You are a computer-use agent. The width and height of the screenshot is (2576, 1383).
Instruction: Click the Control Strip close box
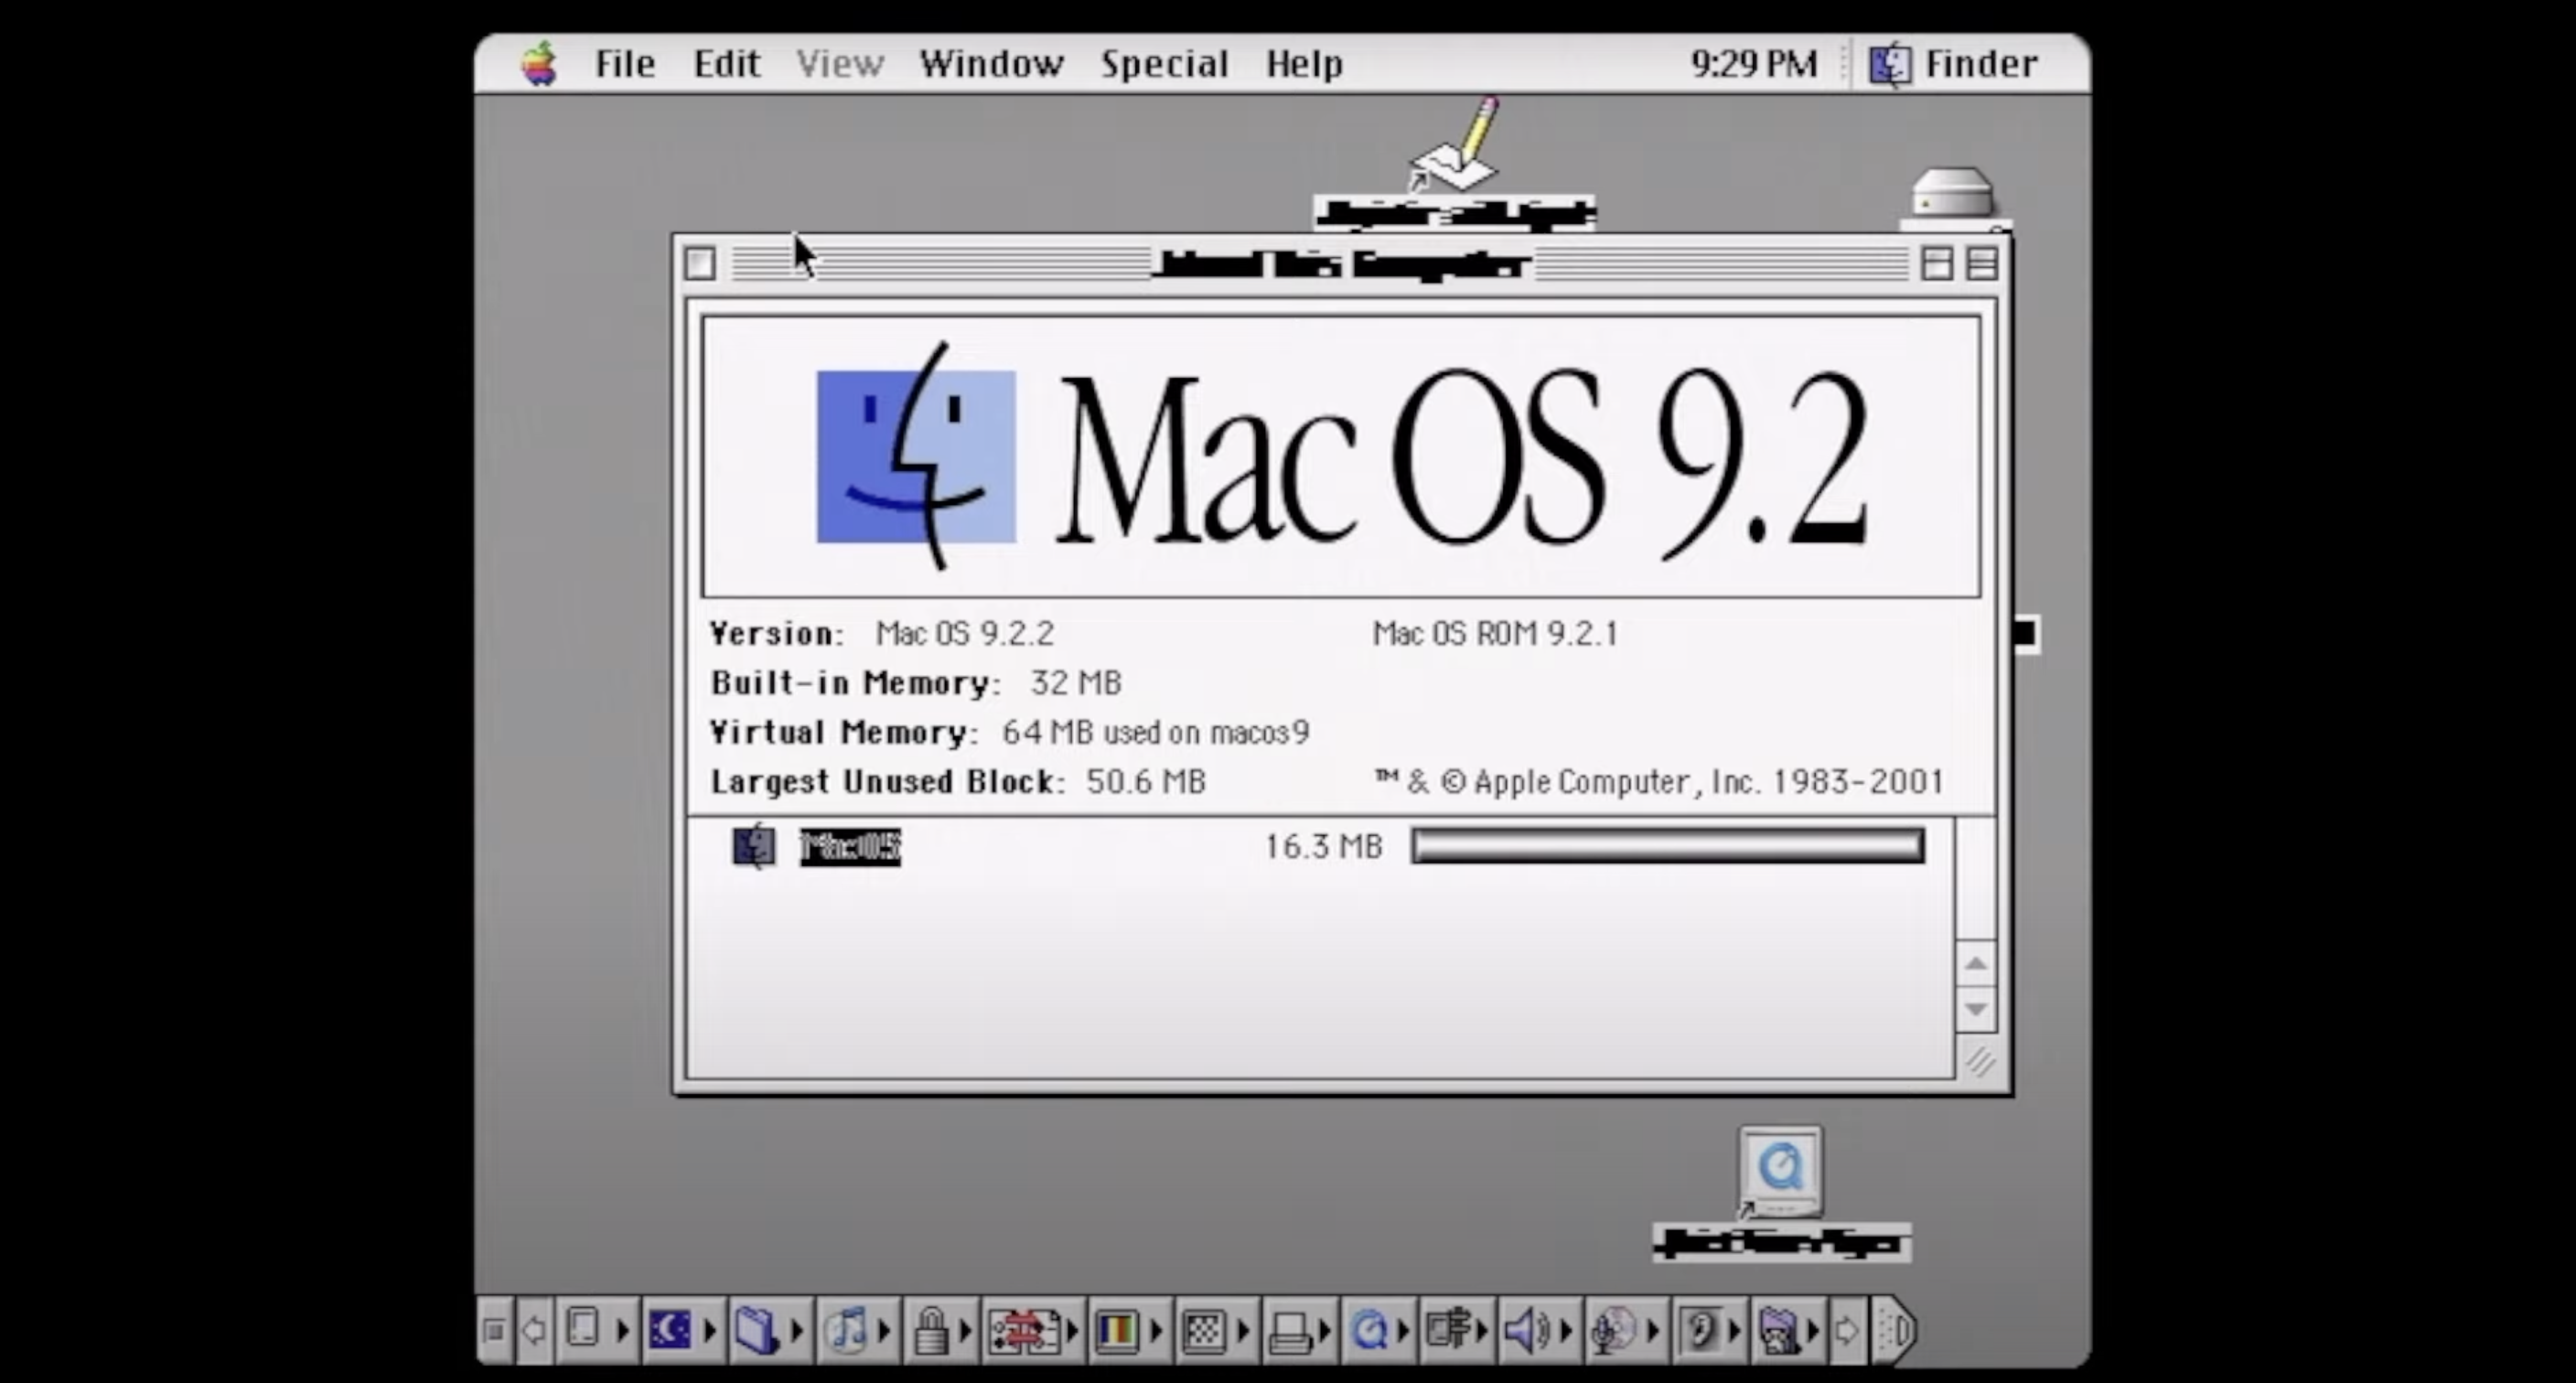pyautogui.click(x=494, y=1331)
